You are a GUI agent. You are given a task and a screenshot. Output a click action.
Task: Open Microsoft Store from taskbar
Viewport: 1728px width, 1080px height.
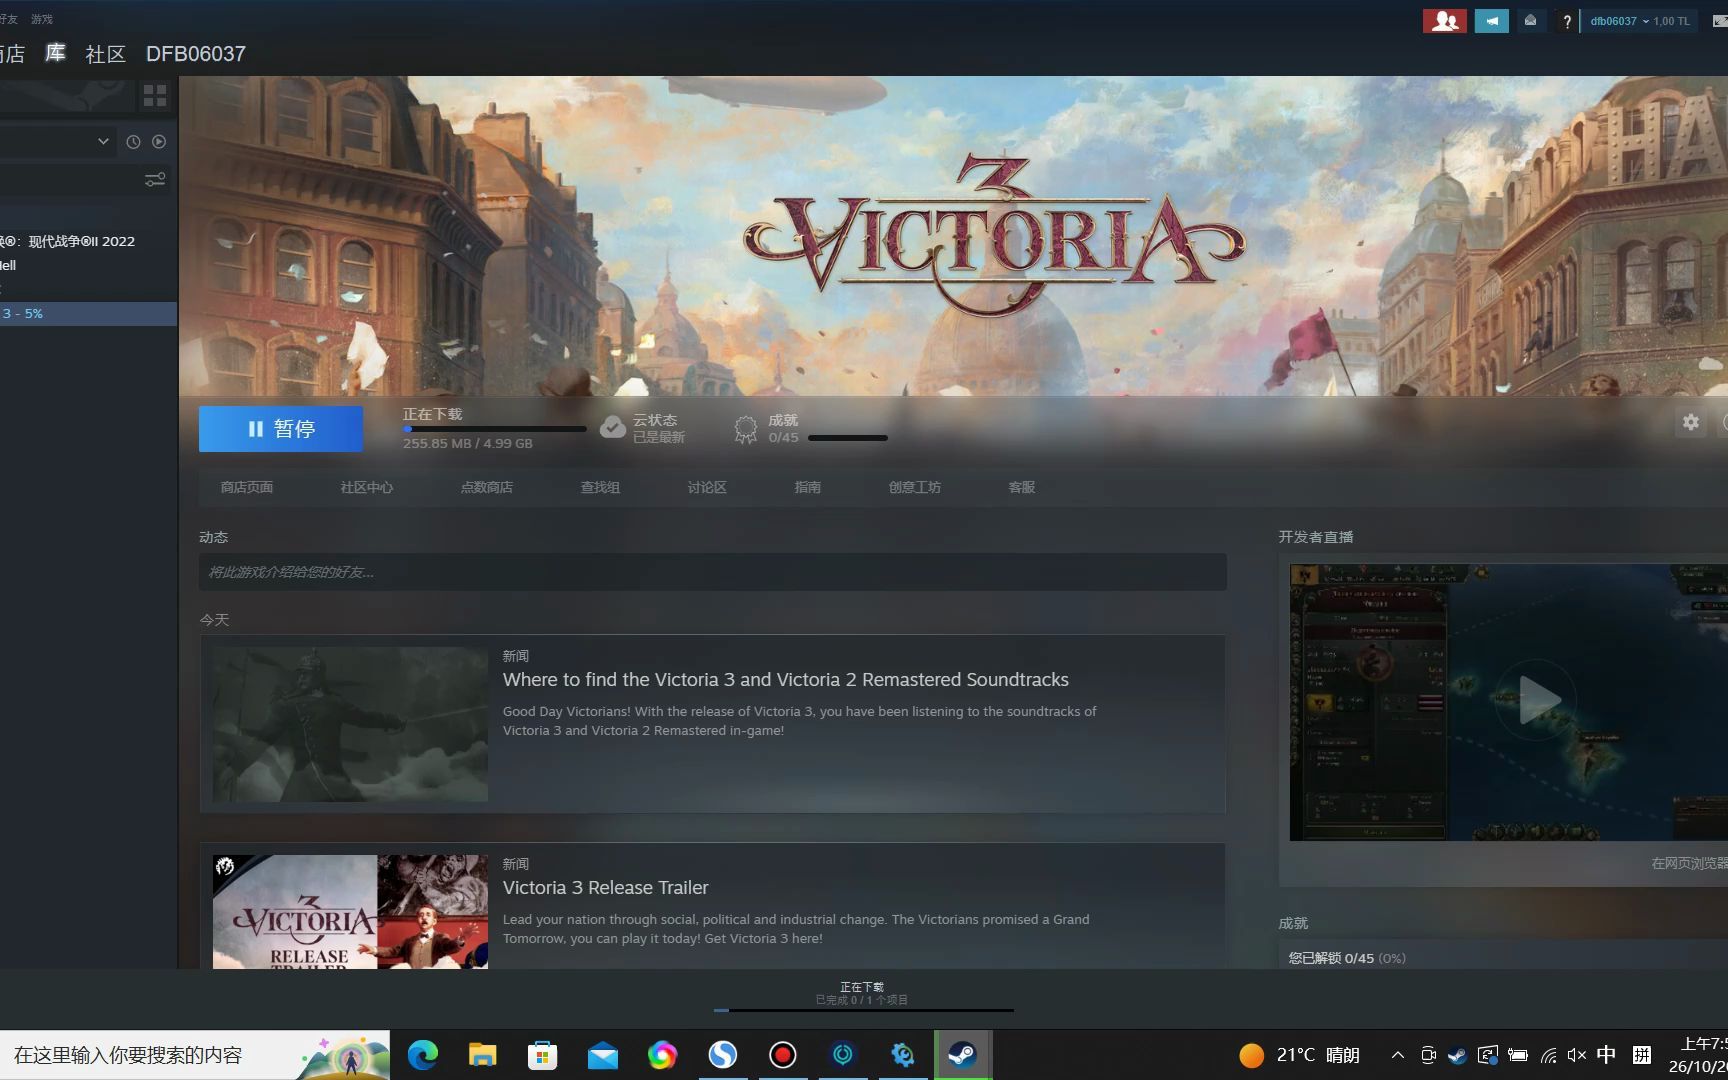click(x=542, y=1055)
